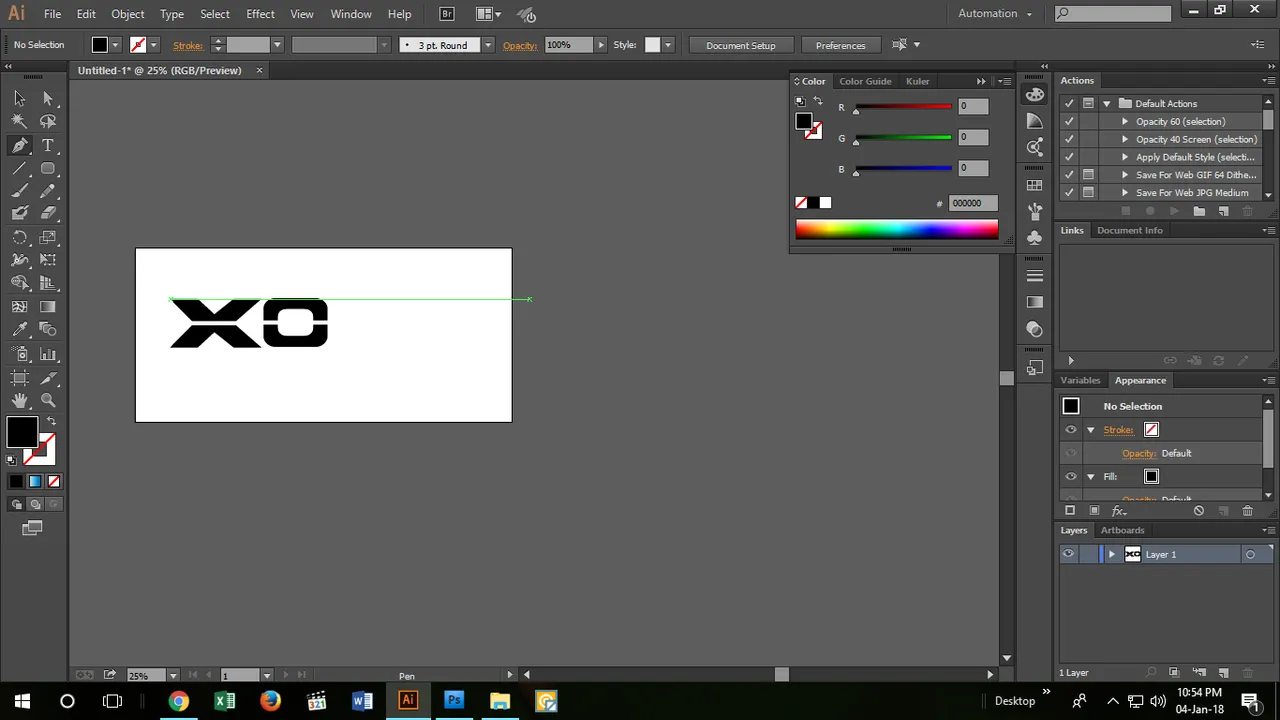Toggle Fill visibility eye in Appearance panel

(x=1071, y=477)
